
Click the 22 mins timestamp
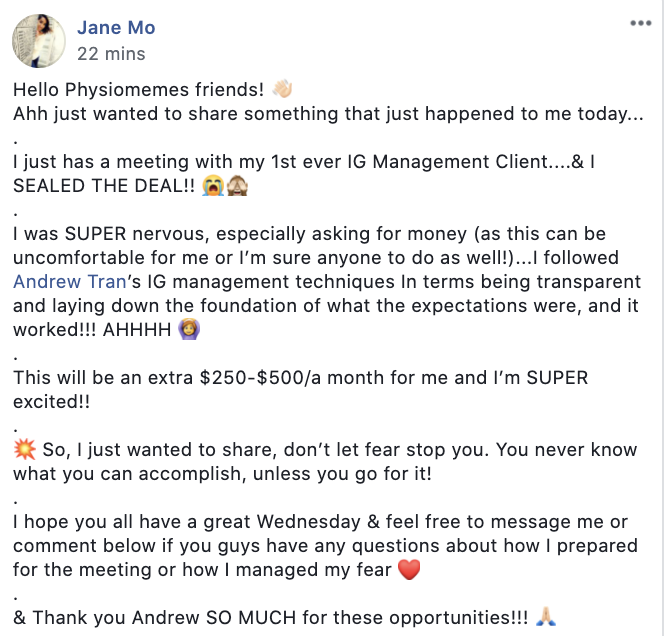(111, 54)
